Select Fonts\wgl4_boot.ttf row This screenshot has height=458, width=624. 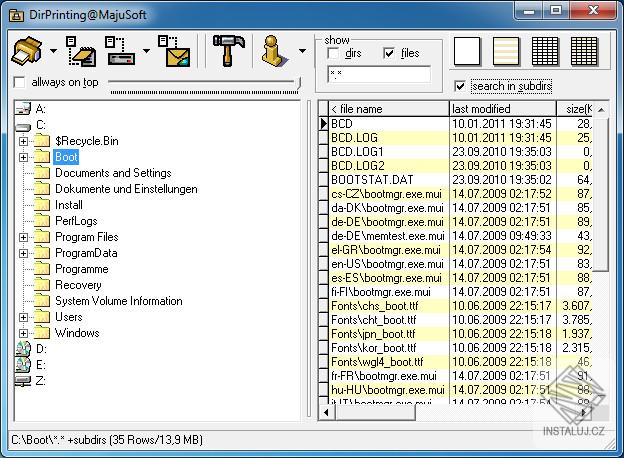point(460,362)
